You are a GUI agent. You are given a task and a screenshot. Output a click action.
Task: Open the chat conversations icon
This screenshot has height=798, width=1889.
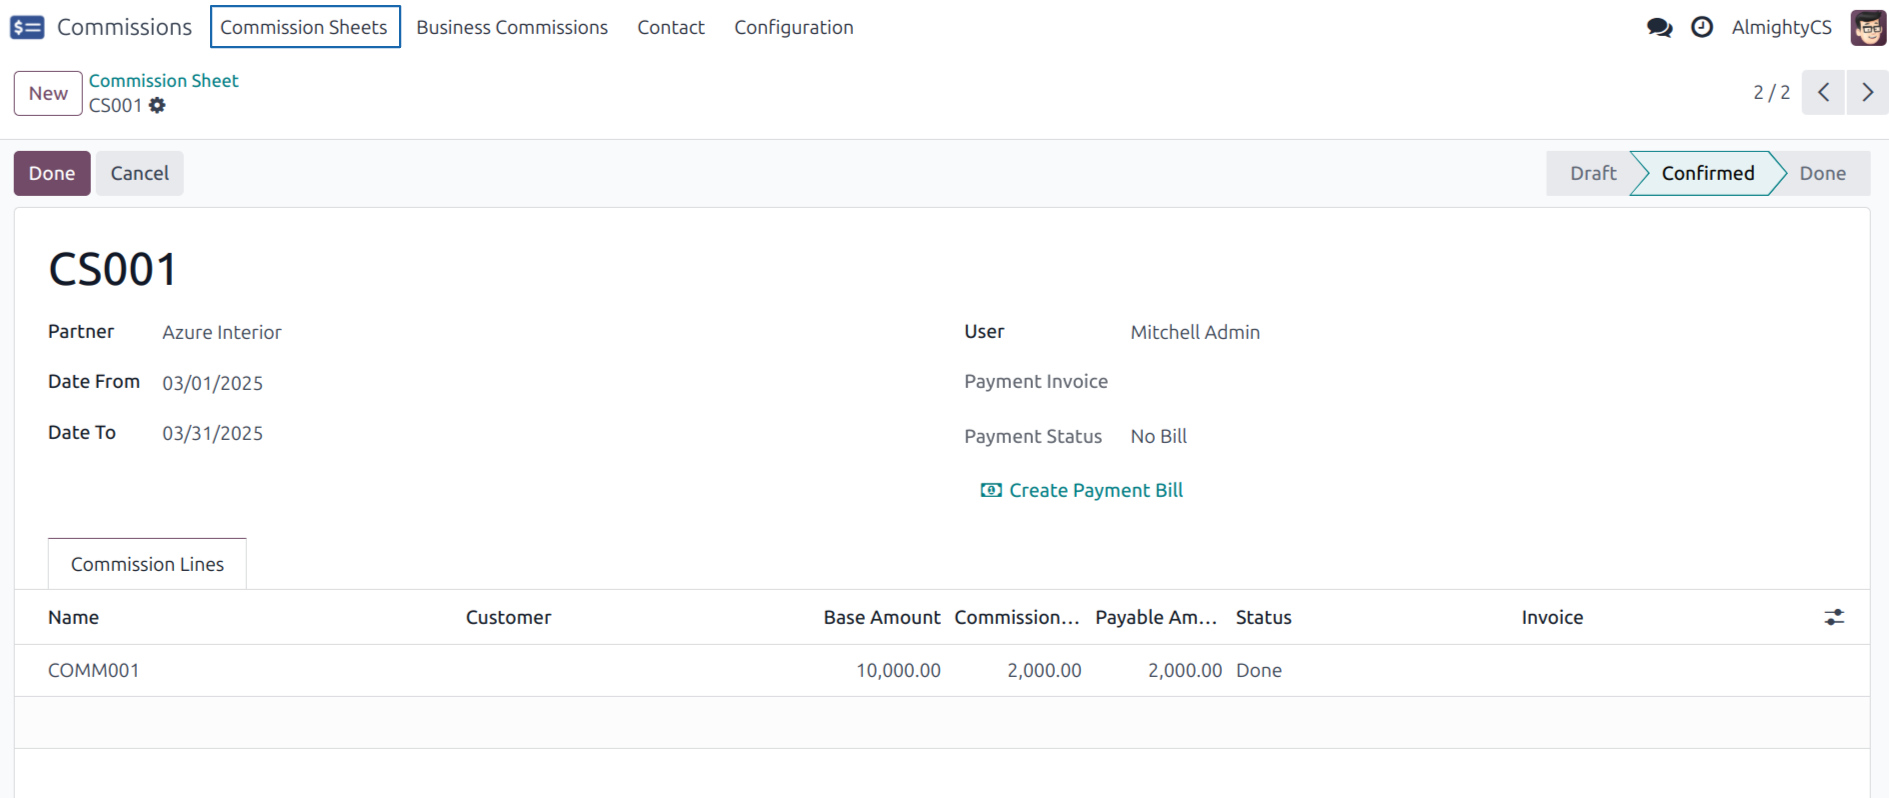point(1659,27)
